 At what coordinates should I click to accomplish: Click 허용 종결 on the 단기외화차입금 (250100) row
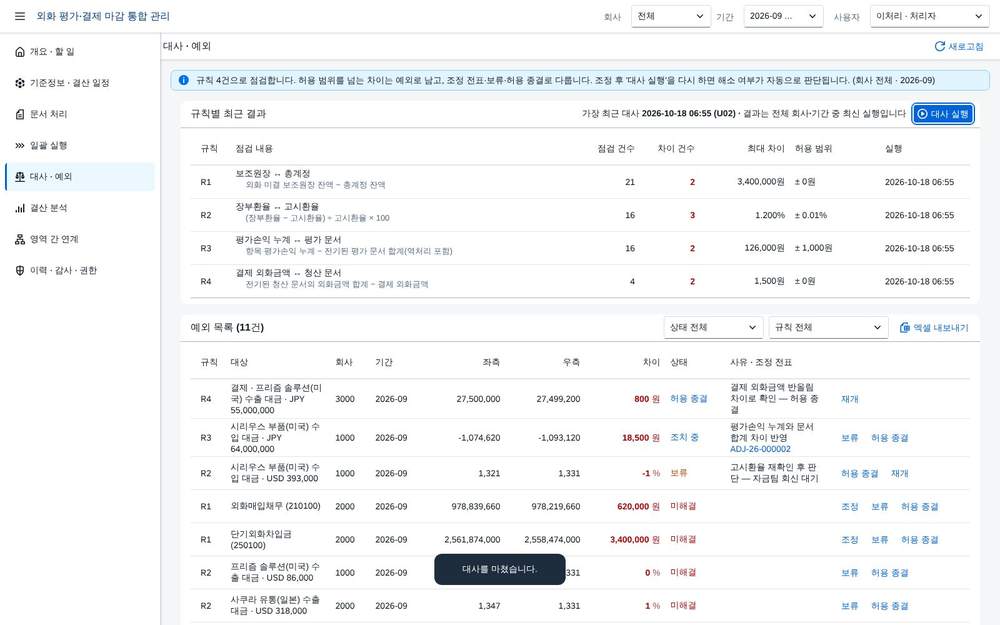point(920,540)
